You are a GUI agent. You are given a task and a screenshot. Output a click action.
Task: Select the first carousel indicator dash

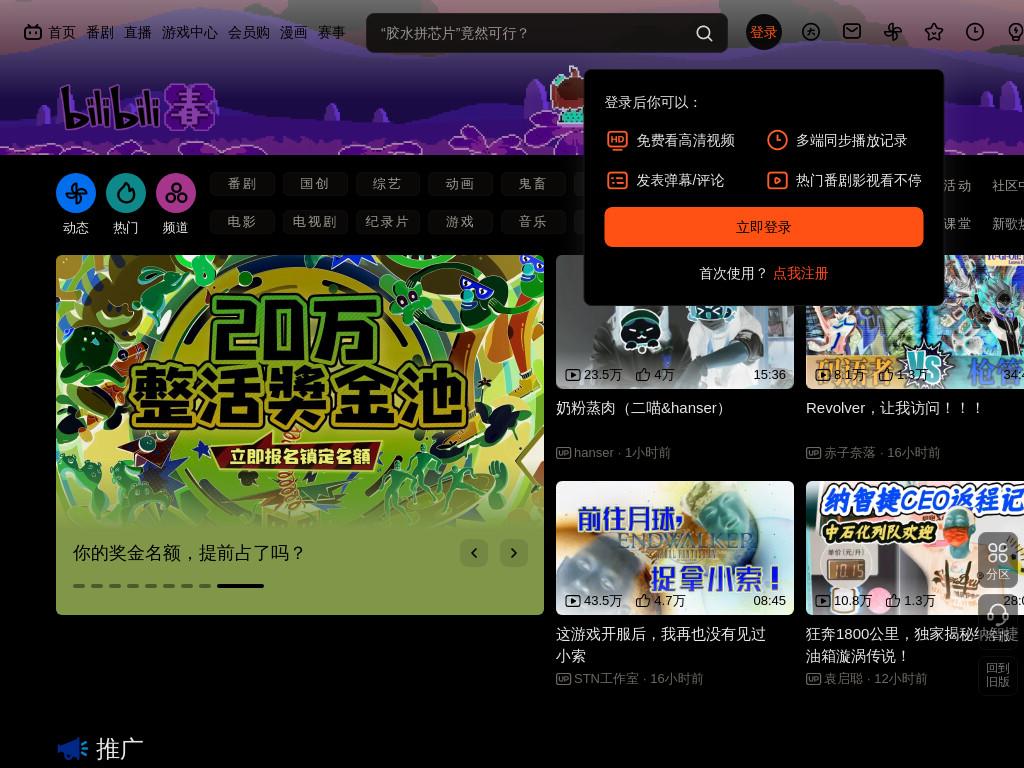[79, 586]
